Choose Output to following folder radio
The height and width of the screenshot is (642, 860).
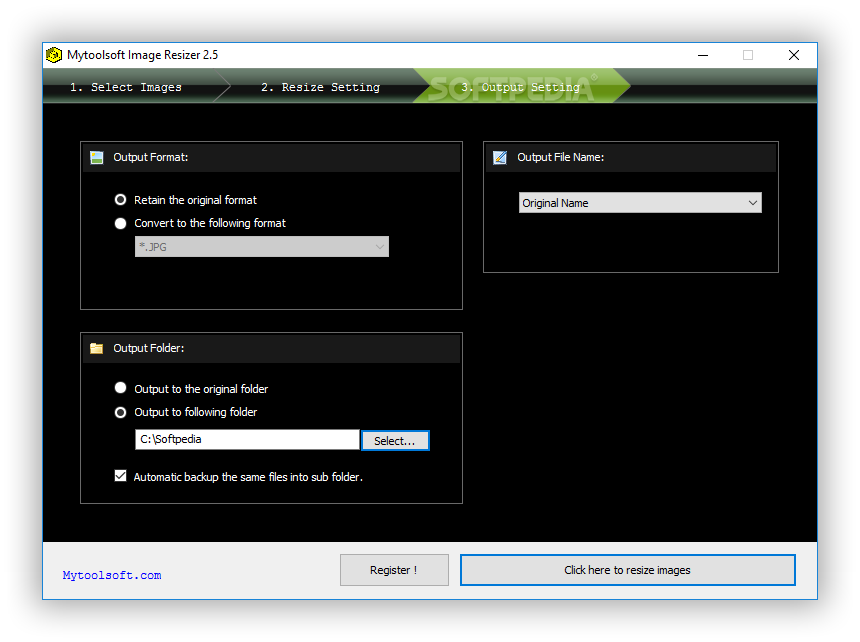pyautogui.click(x=120, y=412)
